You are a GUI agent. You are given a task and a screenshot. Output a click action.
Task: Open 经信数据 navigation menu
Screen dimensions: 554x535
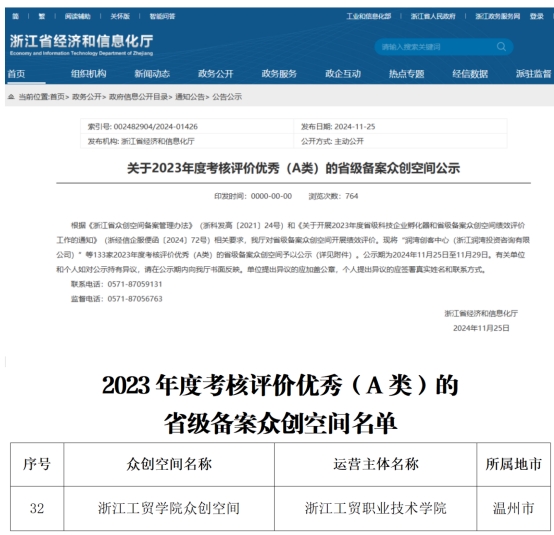tap(470, 74)
